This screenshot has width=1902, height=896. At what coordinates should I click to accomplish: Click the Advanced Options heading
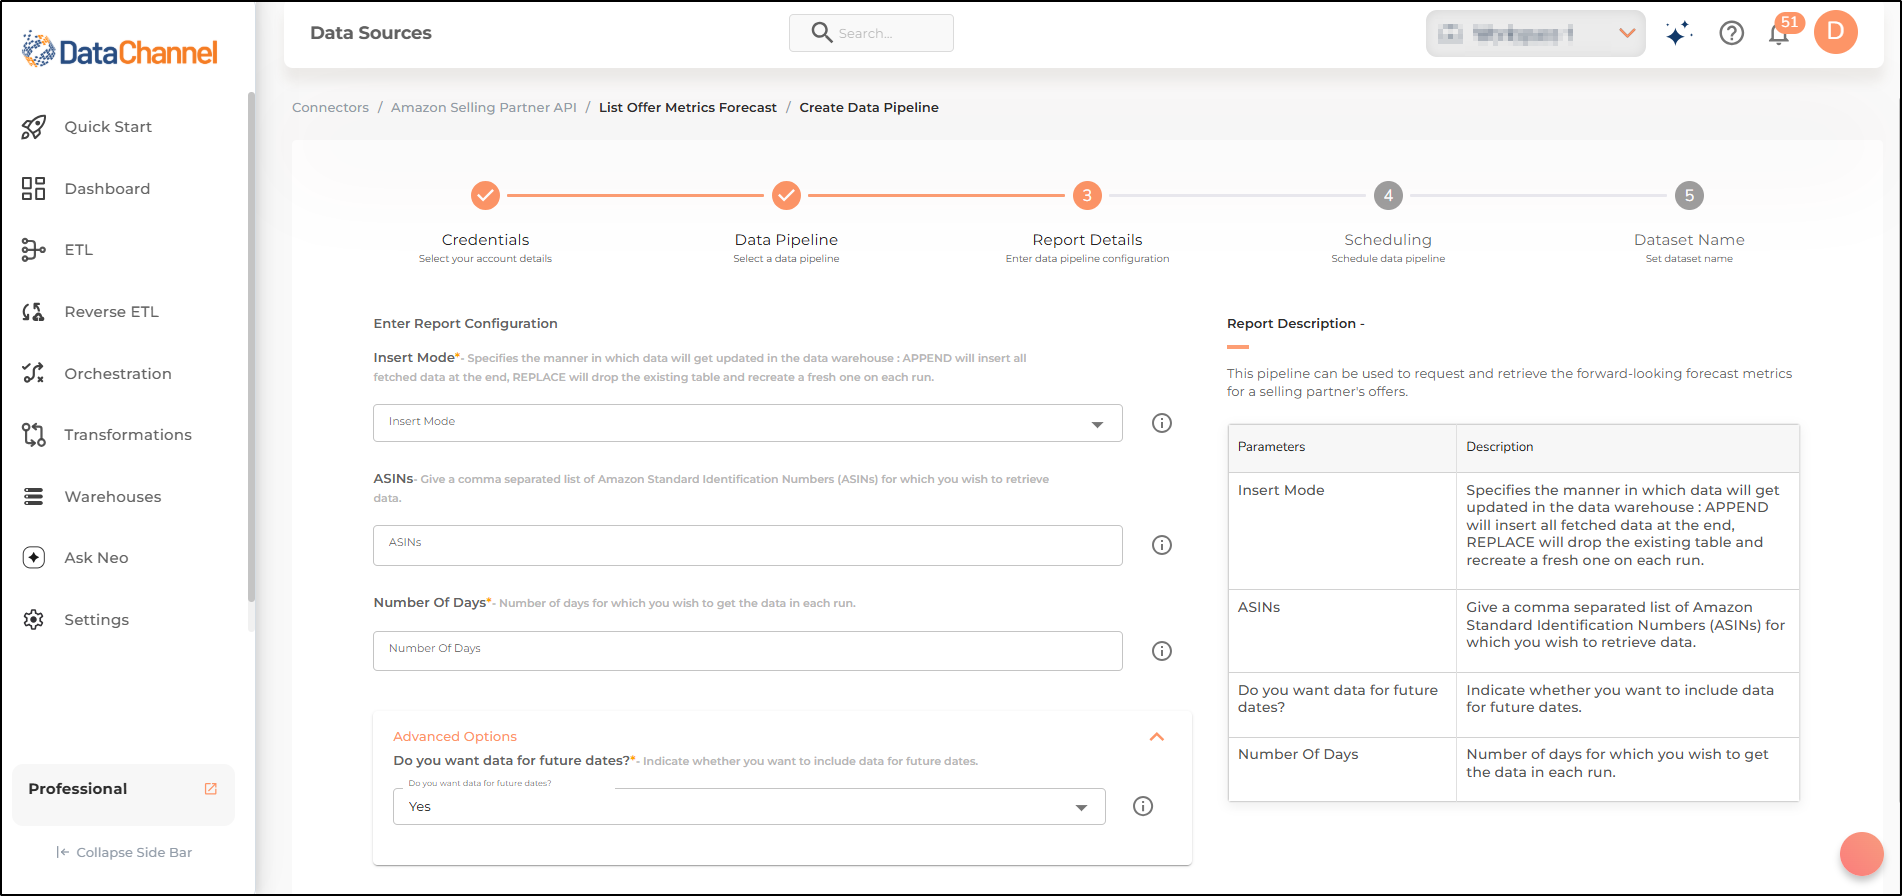455,737
